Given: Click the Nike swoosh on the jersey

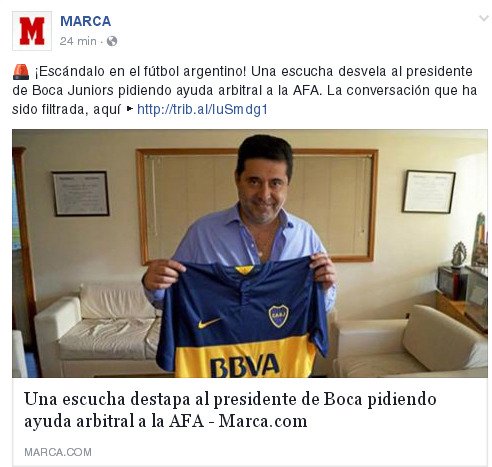Looking at the screenshot, I should 208,323.
